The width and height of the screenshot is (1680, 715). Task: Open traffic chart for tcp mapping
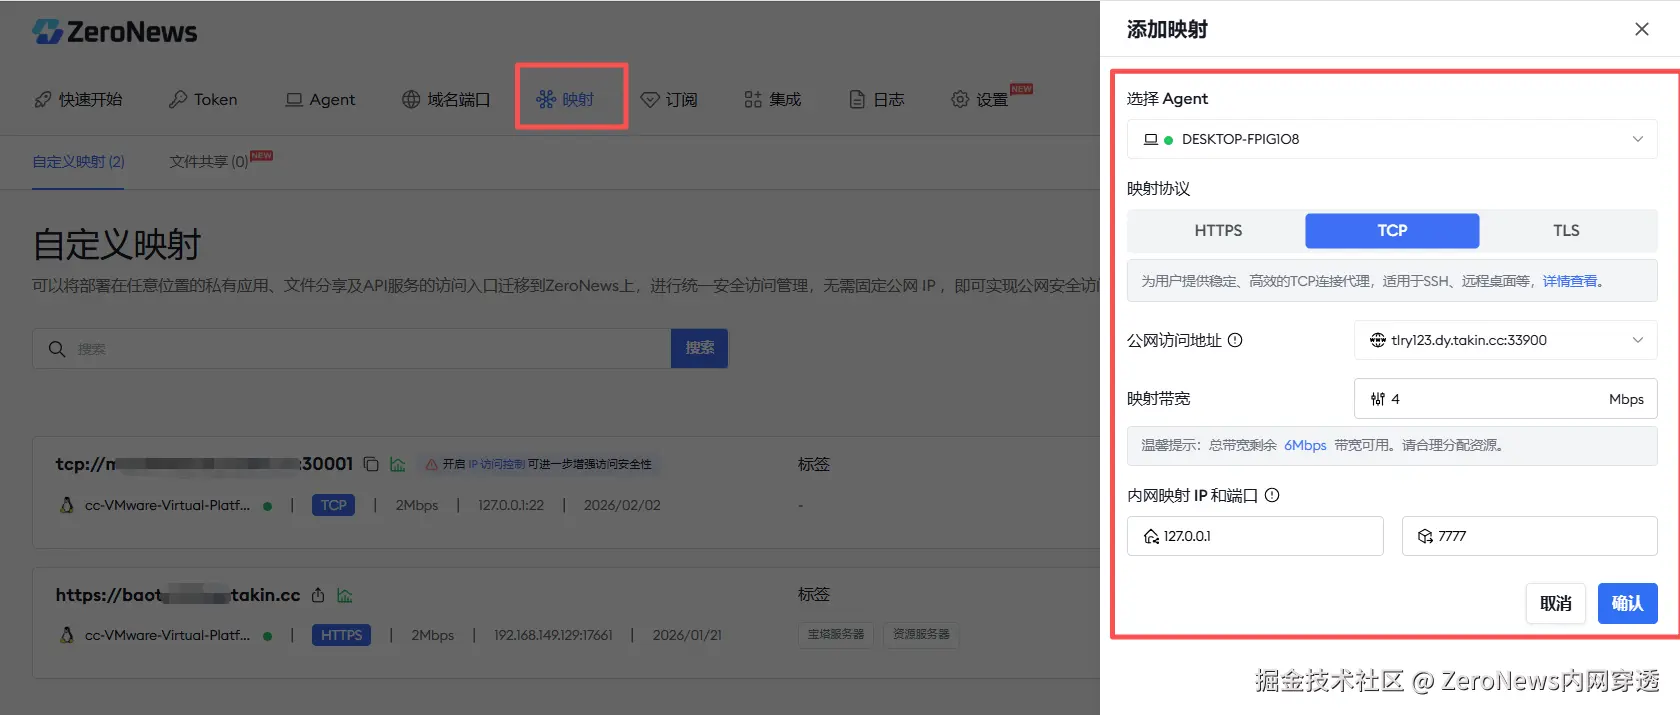(398, 464)
